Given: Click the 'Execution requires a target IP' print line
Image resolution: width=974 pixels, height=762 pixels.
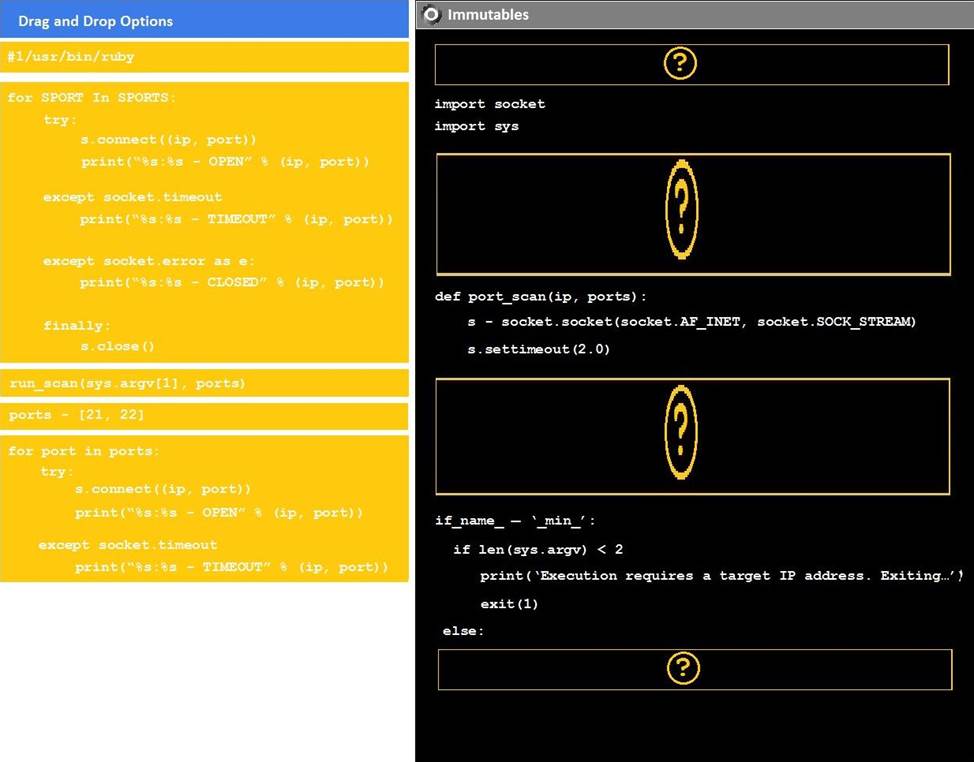Looking at the screenshot, I should (x=720, y=576).
